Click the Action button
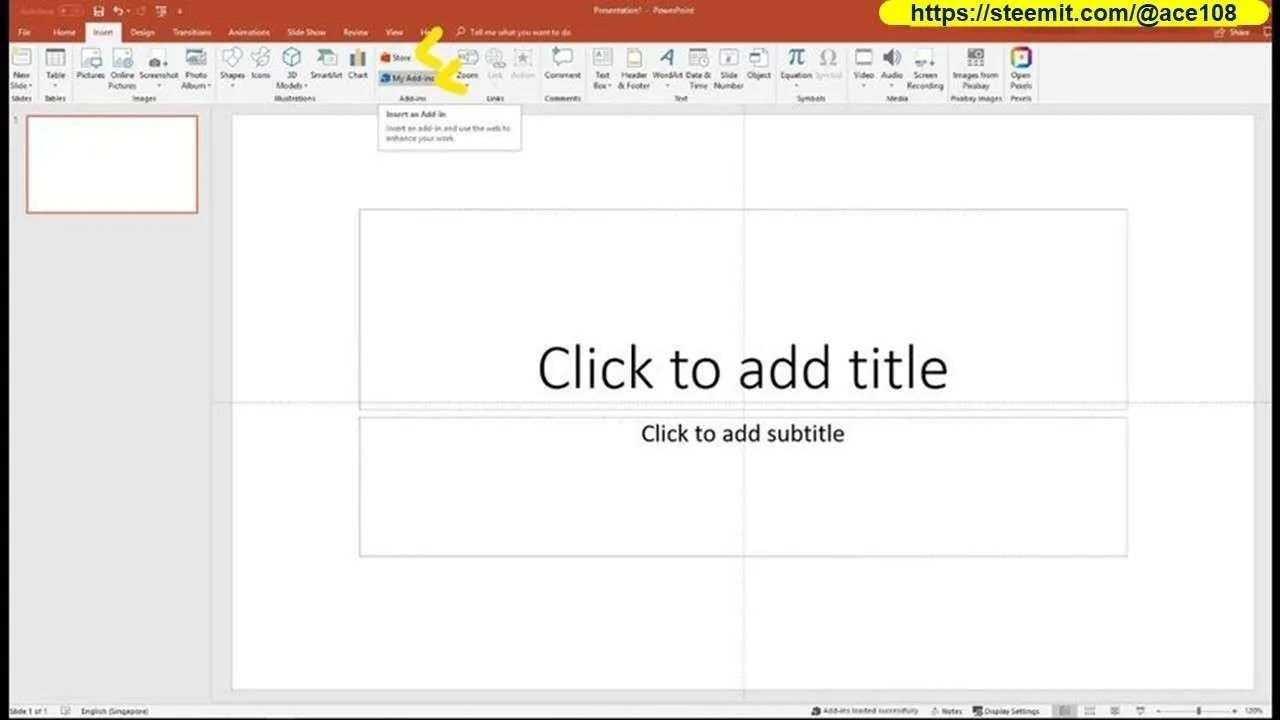This screenshot has width=1280, height=720. (x=523, y=64)
